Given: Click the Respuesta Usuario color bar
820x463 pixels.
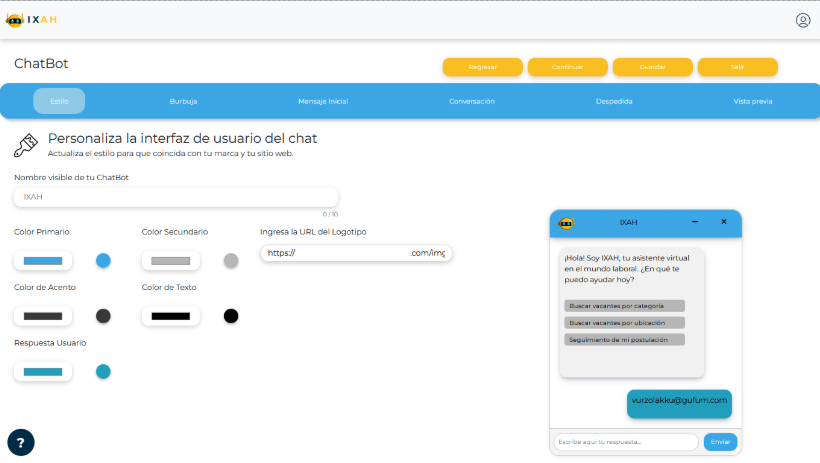Looking at the screenshot, I should coord(43,372).
